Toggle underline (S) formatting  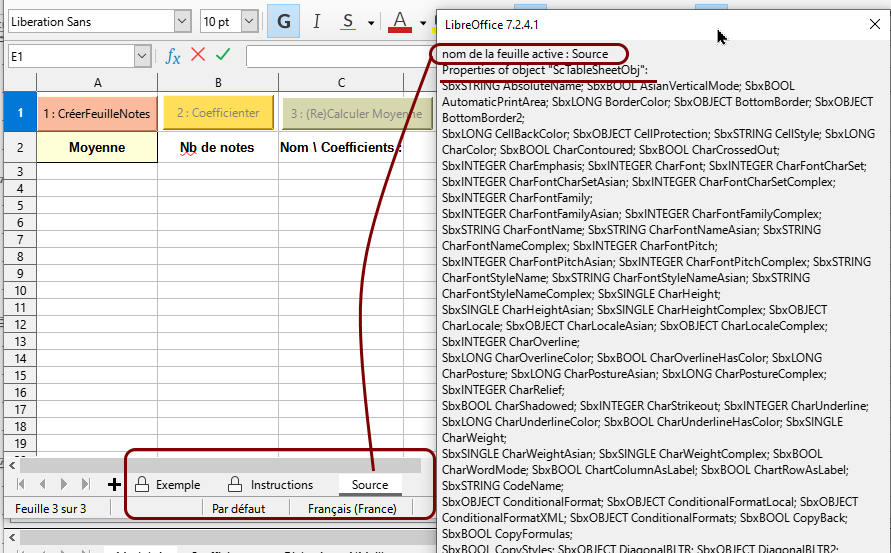coord(348,22)
